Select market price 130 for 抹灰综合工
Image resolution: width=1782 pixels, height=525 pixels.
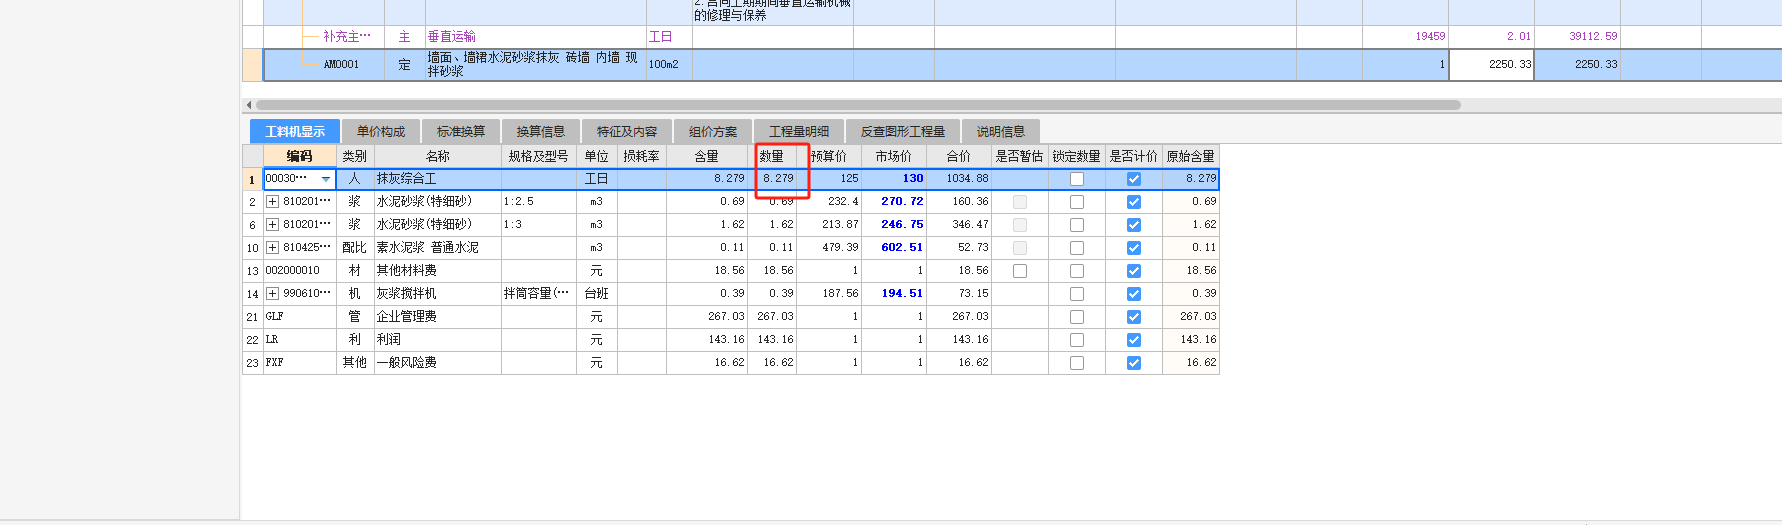point(894,179)
